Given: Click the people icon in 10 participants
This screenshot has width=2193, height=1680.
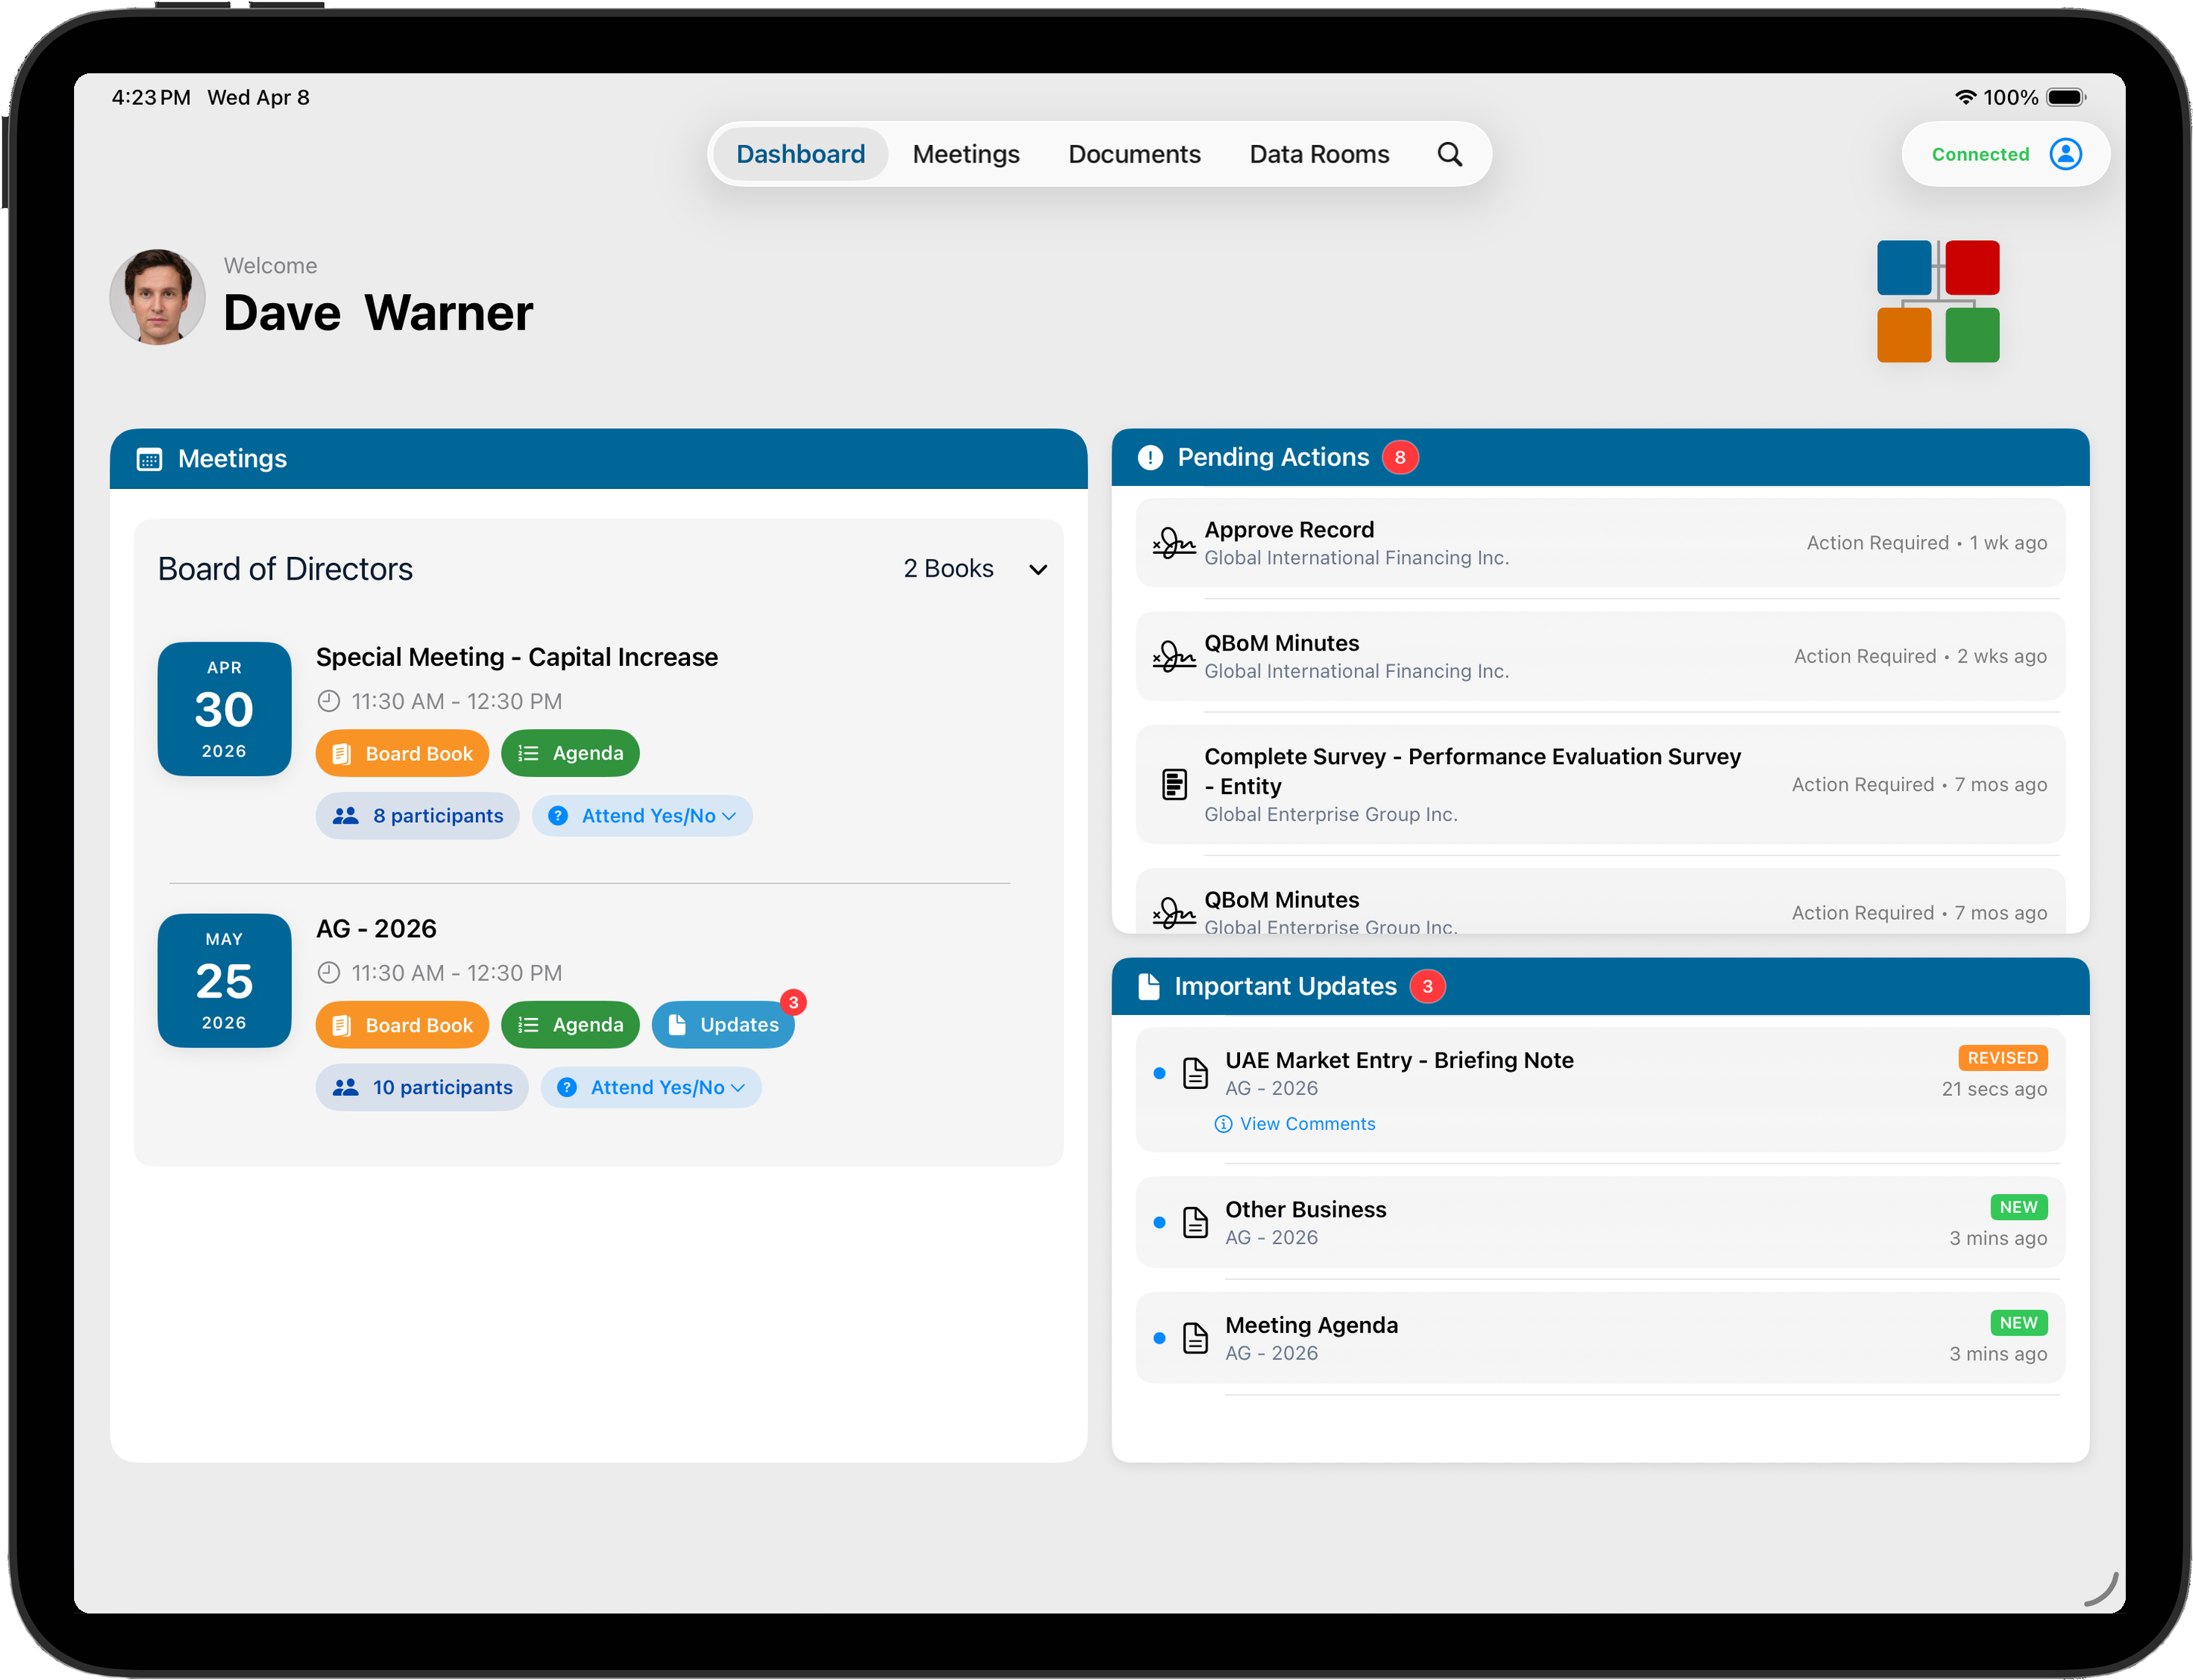Looking at the screenshot, I should (x=345, y=1087).
